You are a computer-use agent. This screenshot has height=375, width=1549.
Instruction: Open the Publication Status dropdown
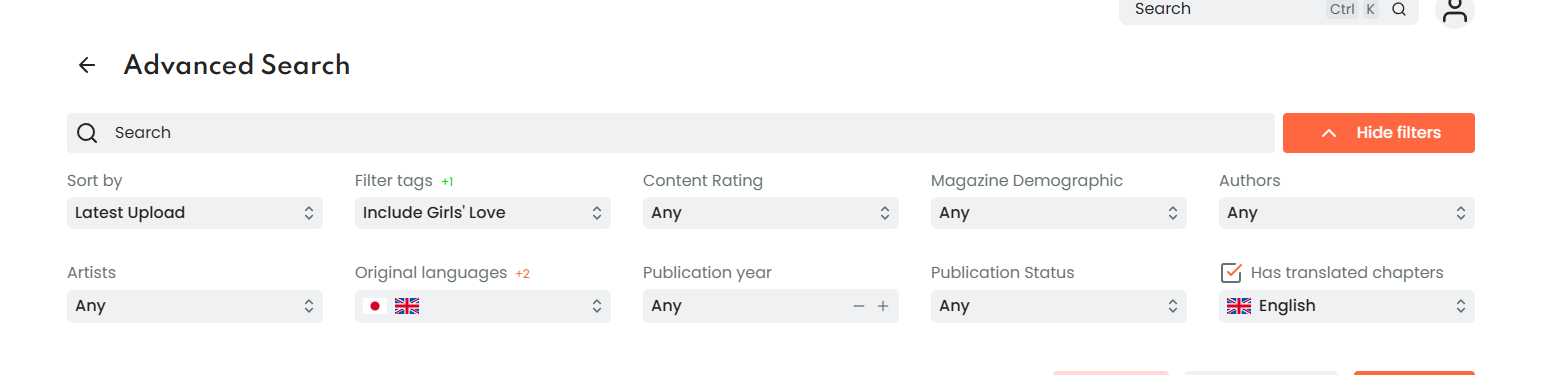click(x=1059, y=306)
